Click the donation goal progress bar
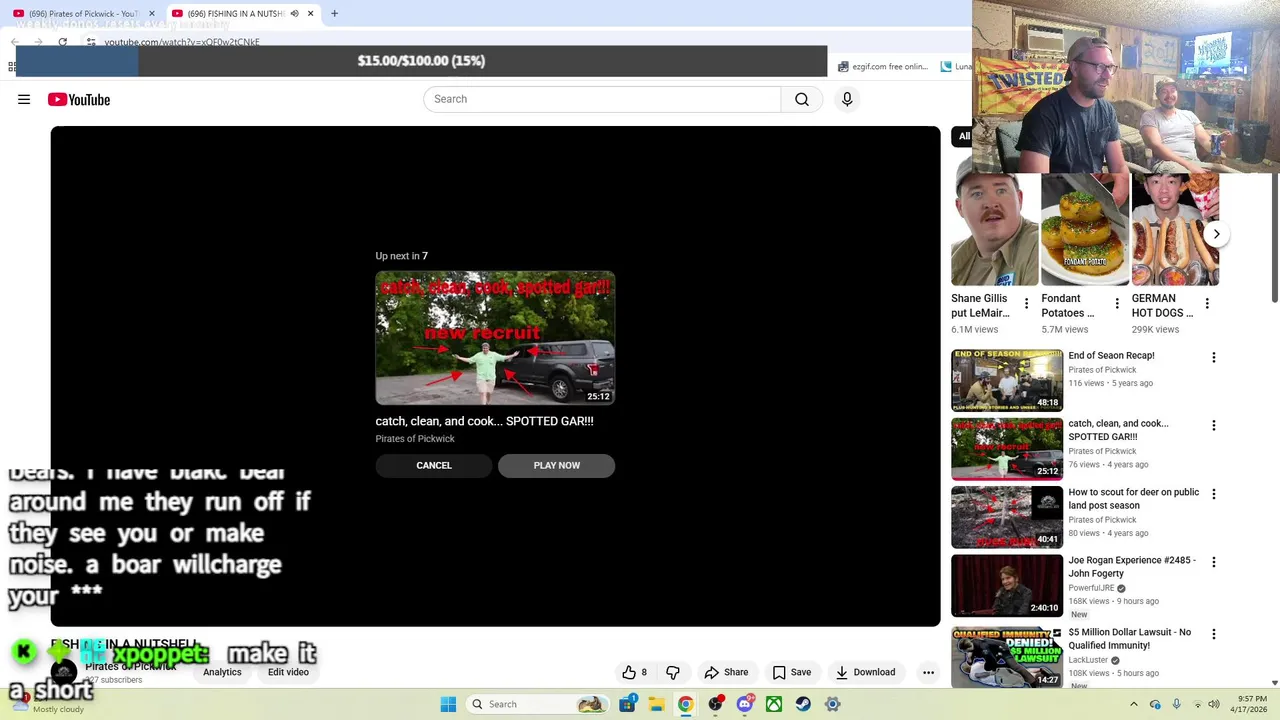 421,61
